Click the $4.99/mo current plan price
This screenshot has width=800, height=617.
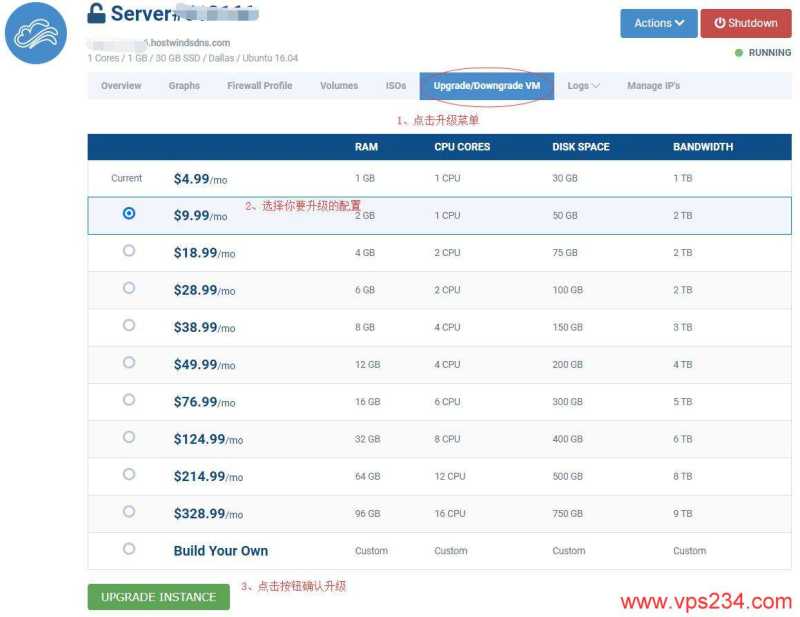click(x=200, y=179)
